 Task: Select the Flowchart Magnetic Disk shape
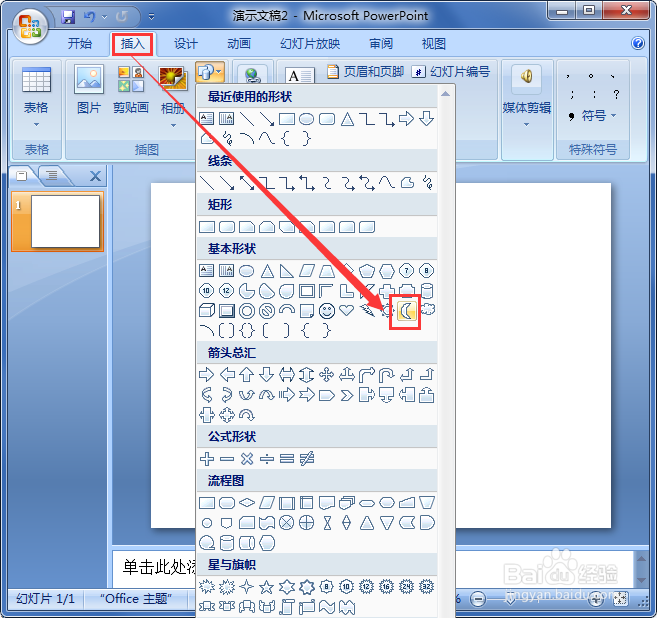(x=227, y=543)
